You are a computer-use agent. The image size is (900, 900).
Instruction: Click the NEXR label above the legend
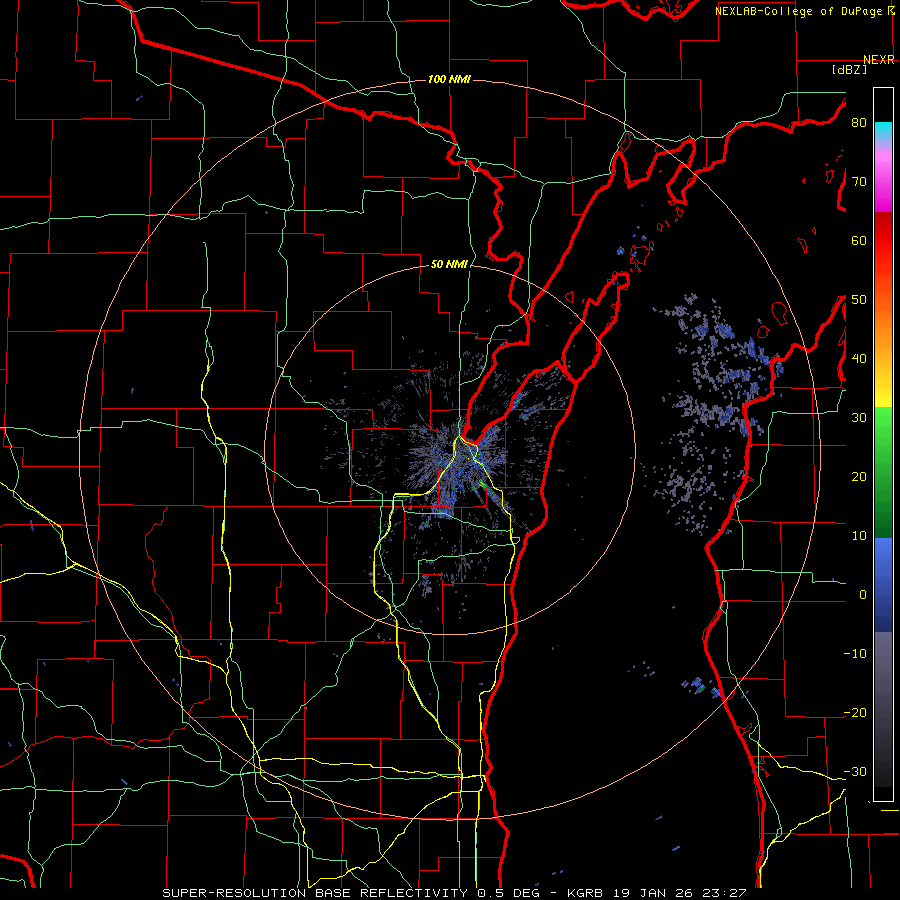pyautogui.click(x=878, y=60)
